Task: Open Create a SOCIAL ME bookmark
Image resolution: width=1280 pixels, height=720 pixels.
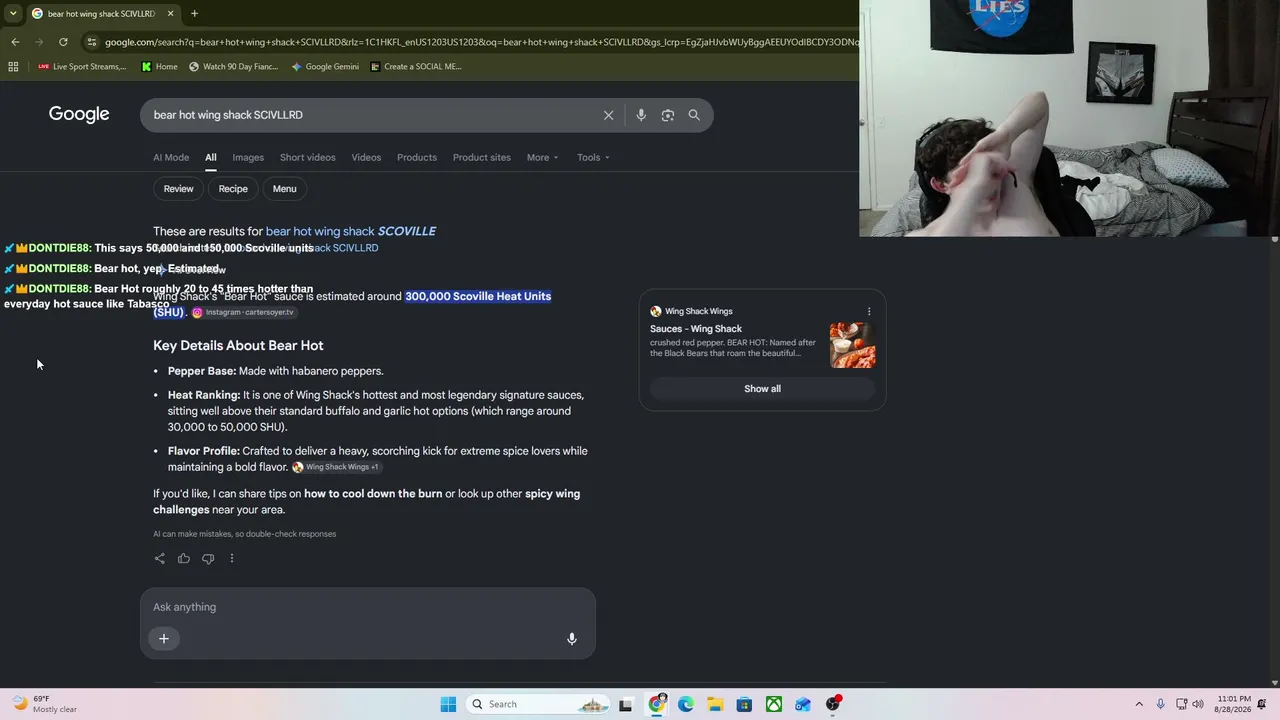Action: click(416, 67)
